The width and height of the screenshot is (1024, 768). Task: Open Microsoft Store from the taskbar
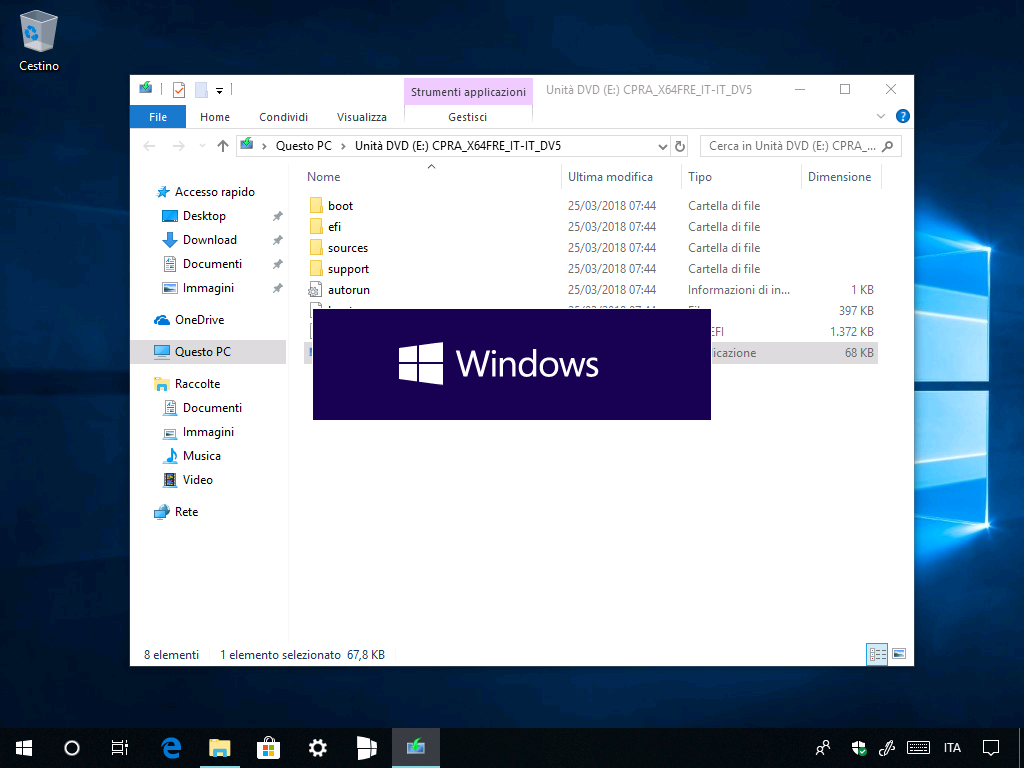coord(268,748)
